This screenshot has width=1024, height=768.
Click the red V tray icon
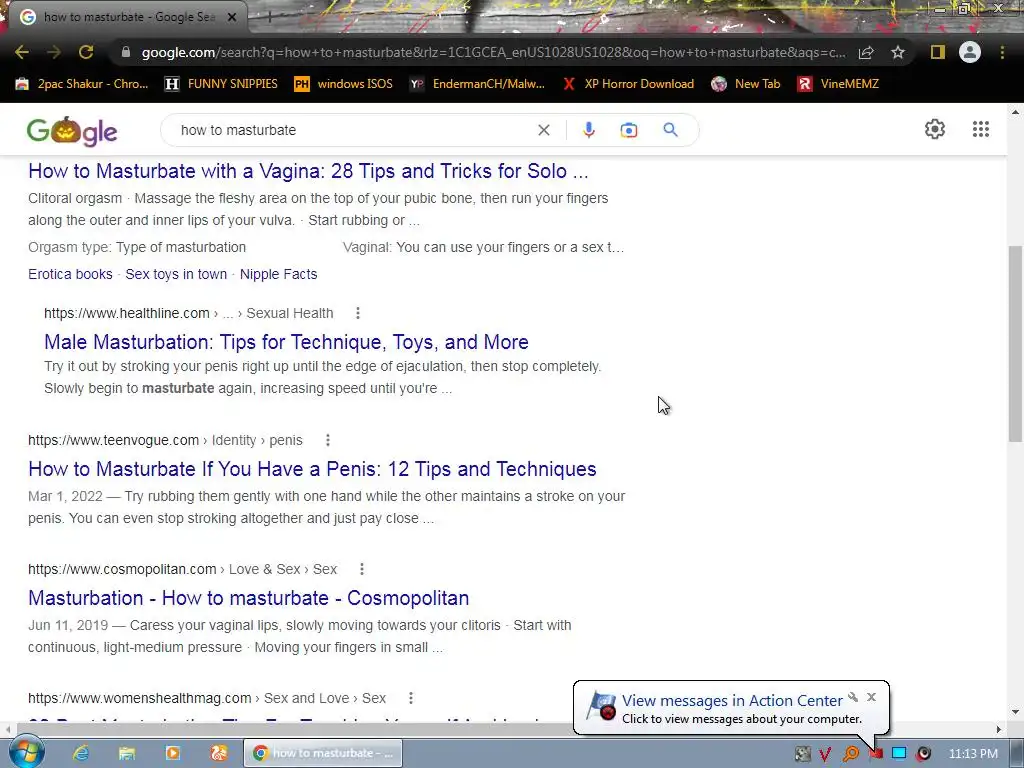pos(825,754)
